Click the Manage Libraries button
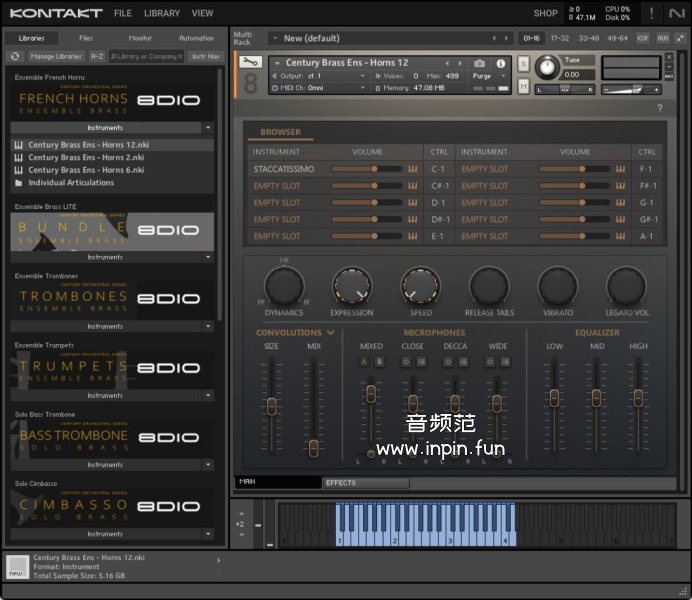 pos(56,57)
